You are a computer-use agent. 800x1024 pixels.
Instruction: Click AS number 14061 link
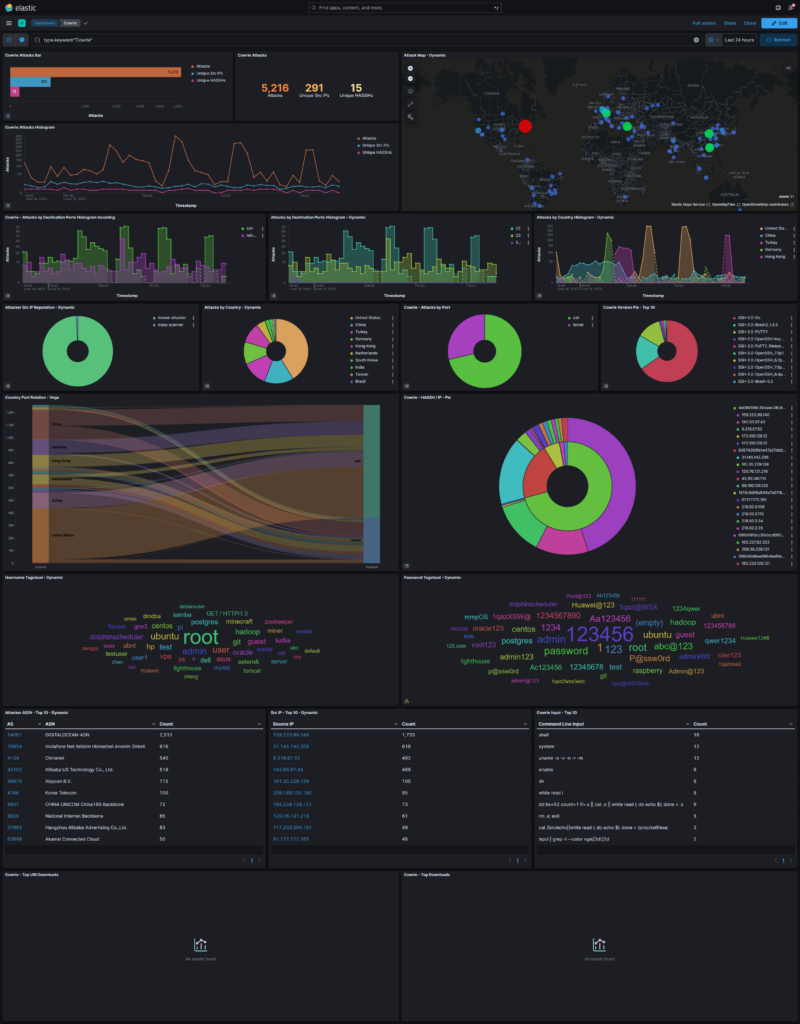pyautogui.click(x=14, y=735)
